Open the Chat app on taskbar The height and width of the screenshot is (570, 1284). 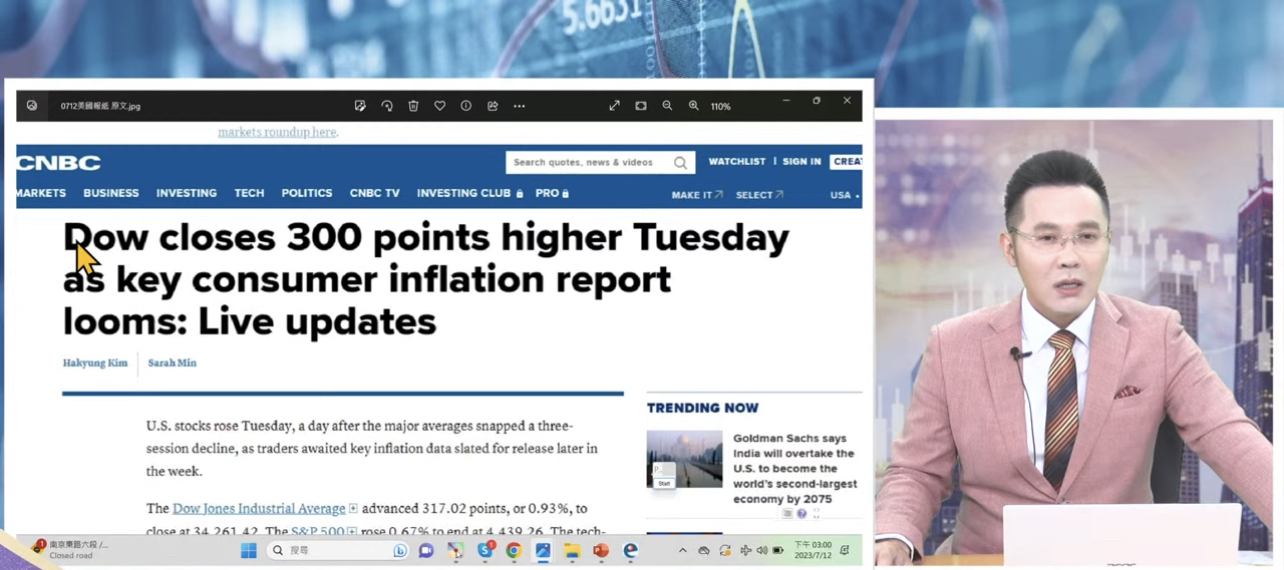426,550
